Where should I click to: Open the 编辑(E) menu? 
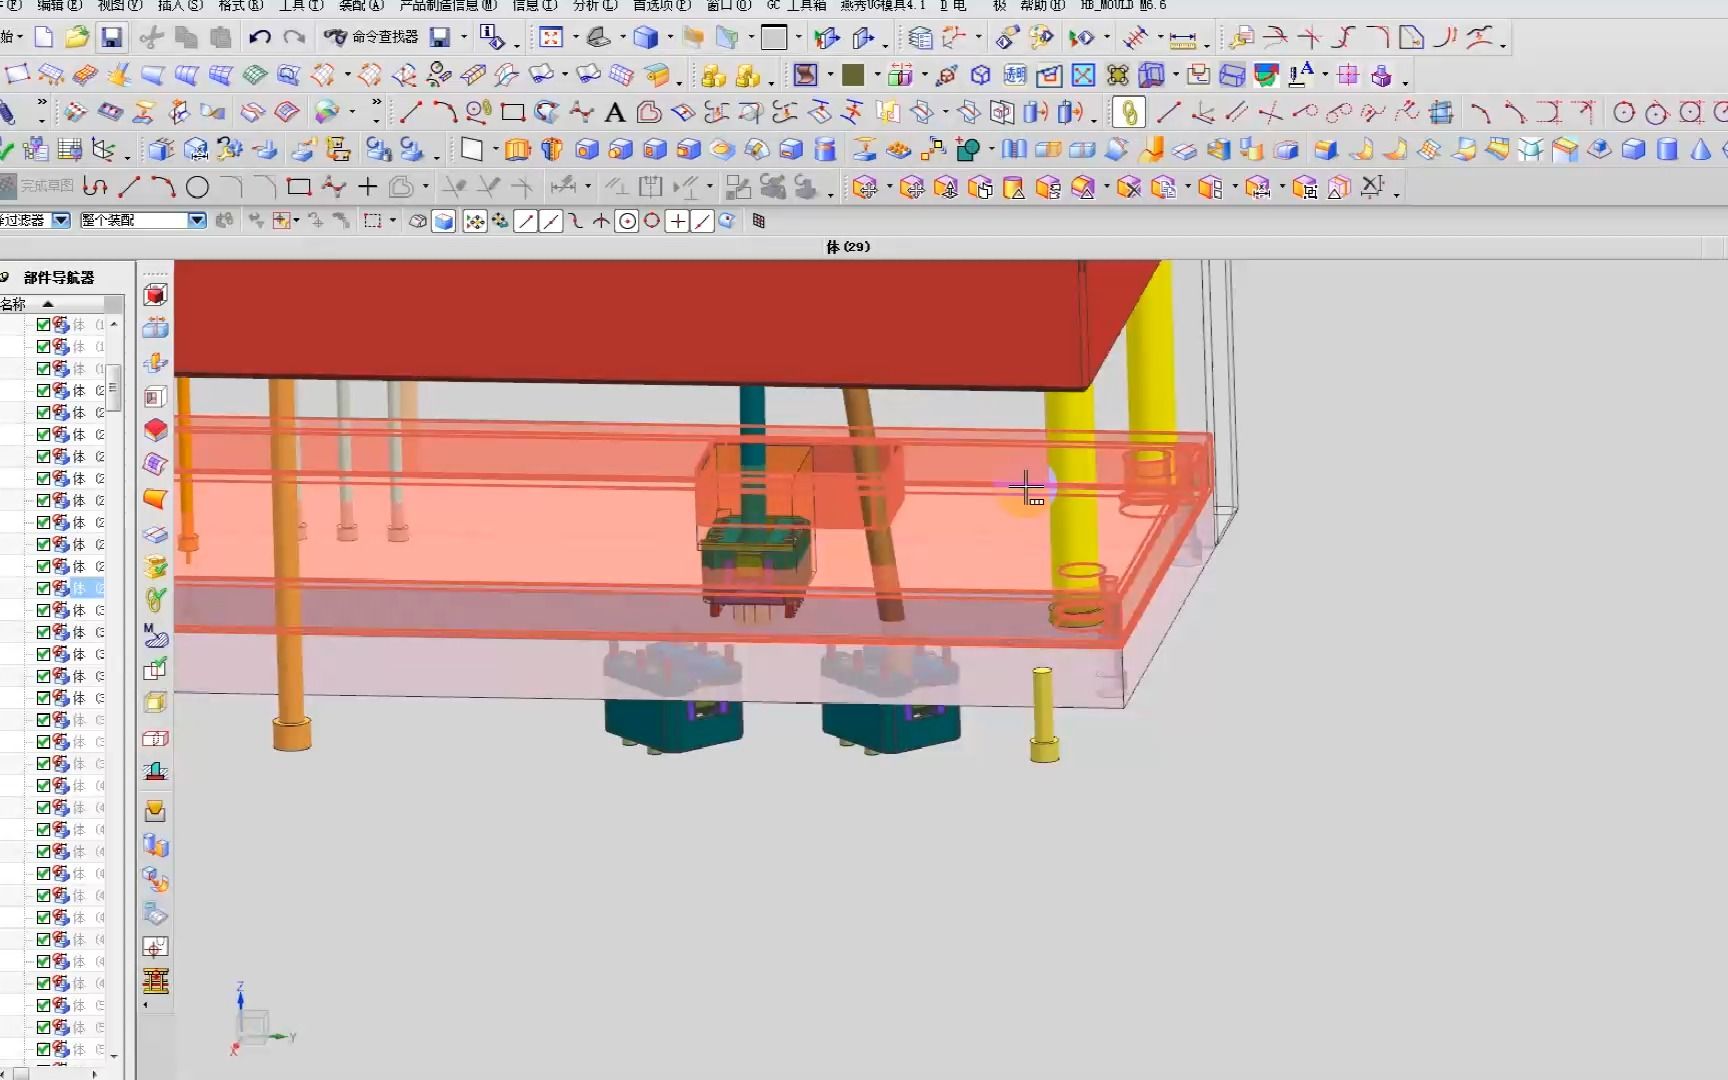(60, 5)
